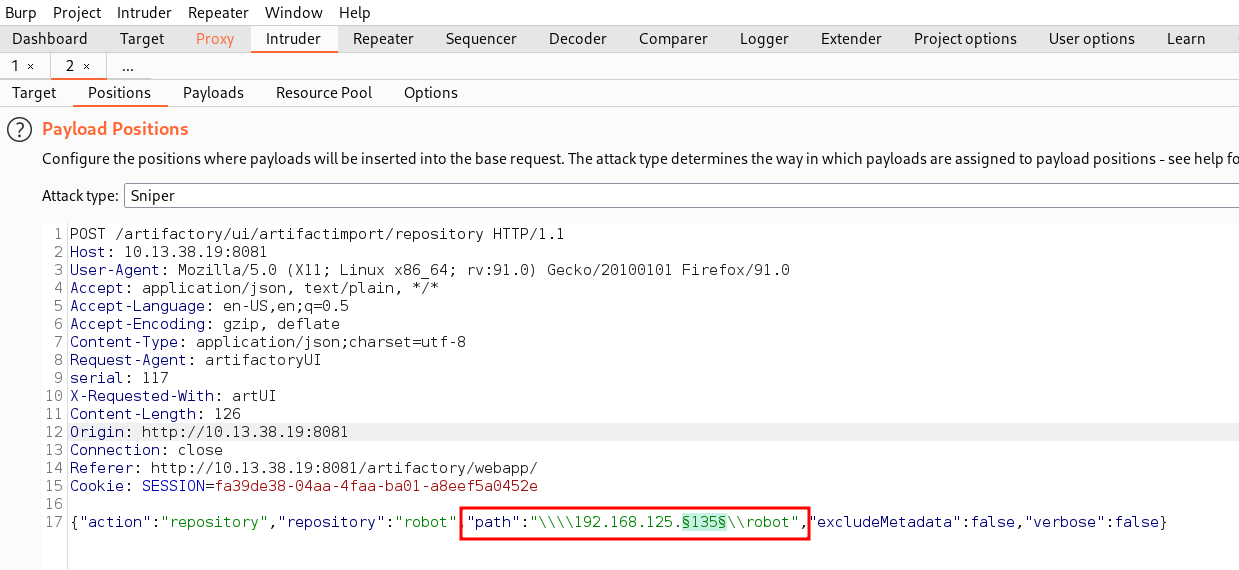Switch to Project options tab
The height and width of the screenshot is (570, 1239).
pyautogui.click(x=965, y=39)
